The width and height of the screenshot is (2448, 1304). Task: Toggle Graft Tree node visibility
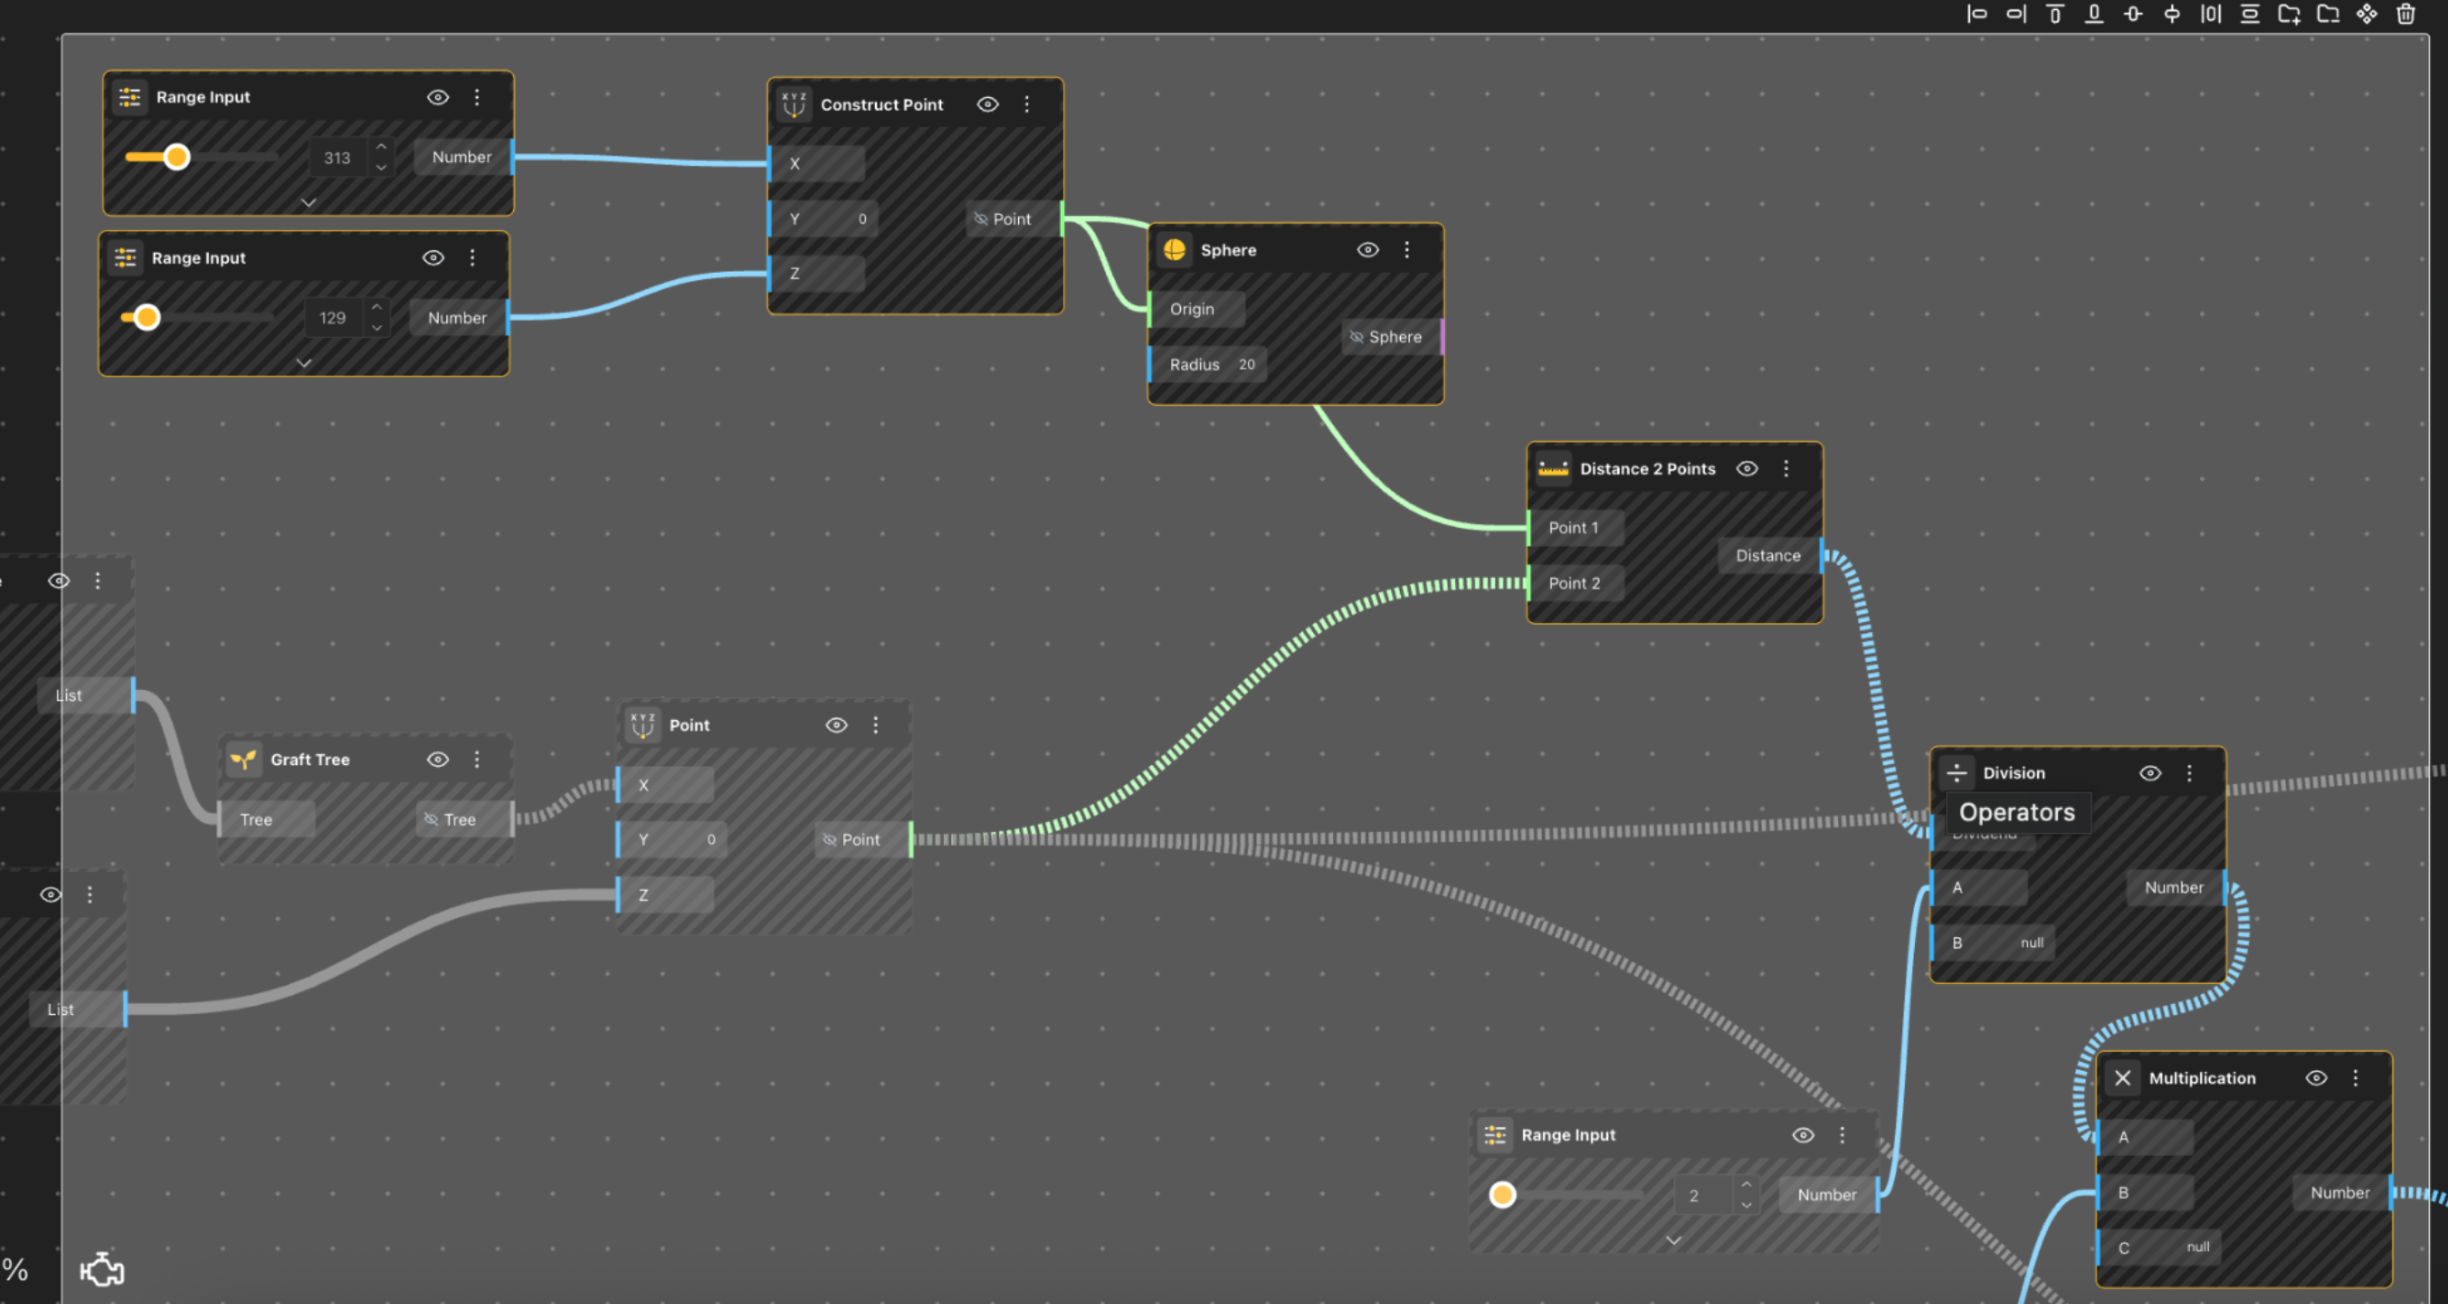click(x=438, y=760)
